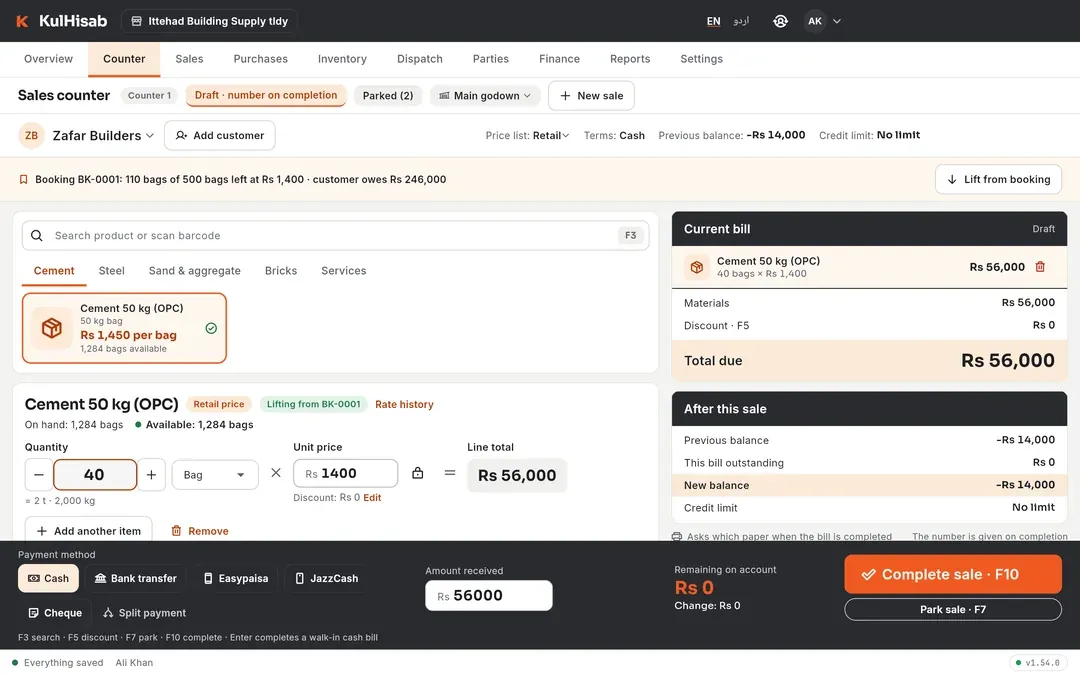Viewport: 1080px width, 675px height.
Task: Click the ZB customer avatar
Action: pyautogui.click(x=32, y=136)
